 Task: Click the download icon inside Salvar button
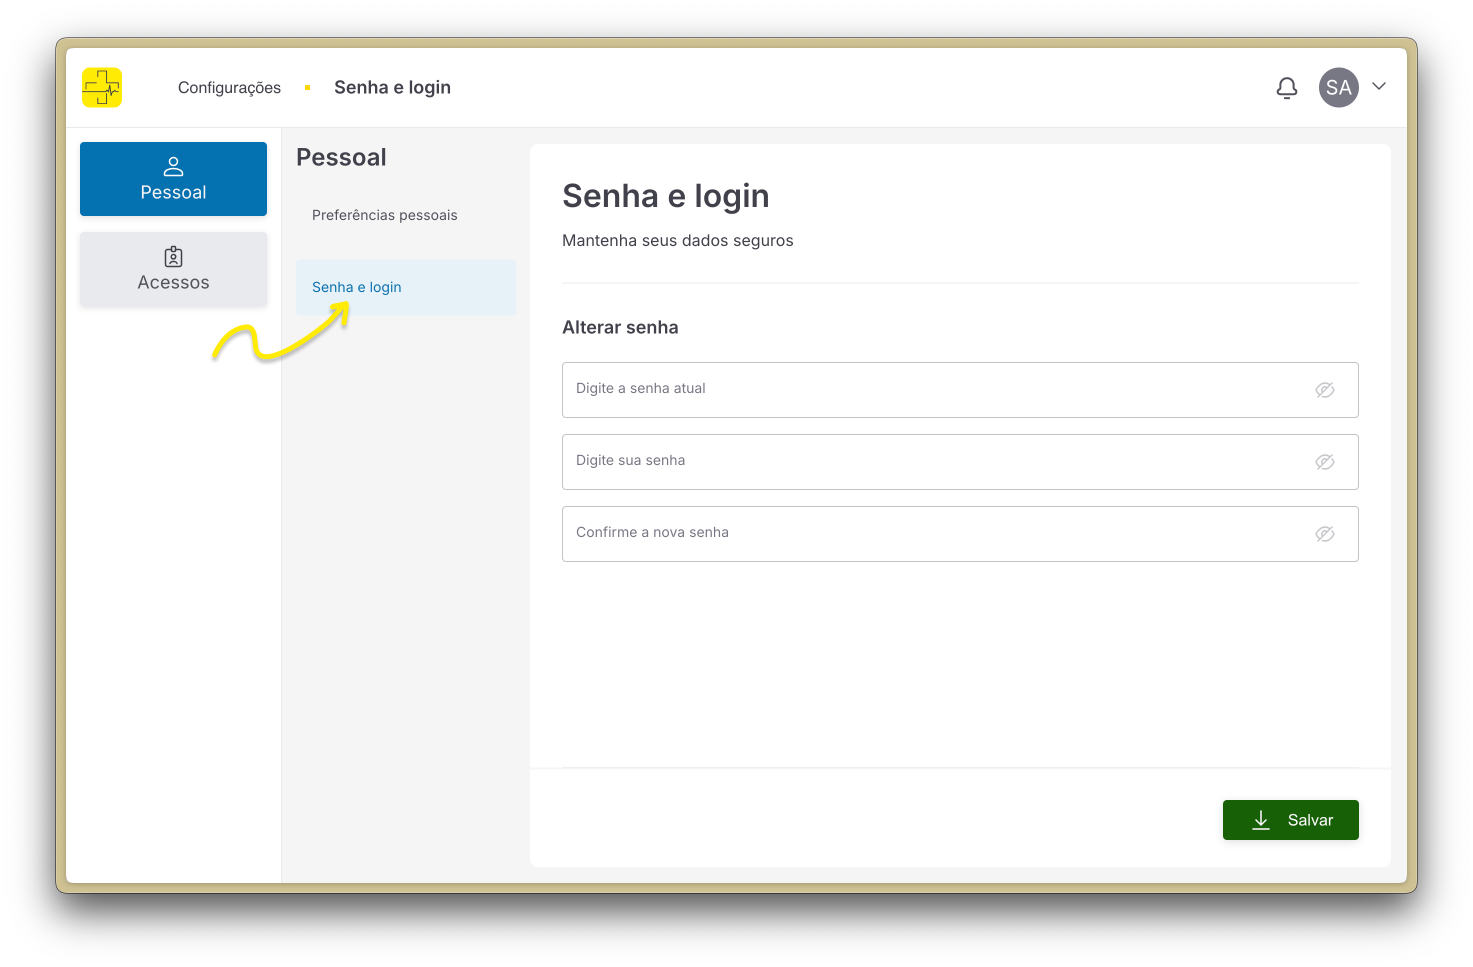click(1261, 819)
